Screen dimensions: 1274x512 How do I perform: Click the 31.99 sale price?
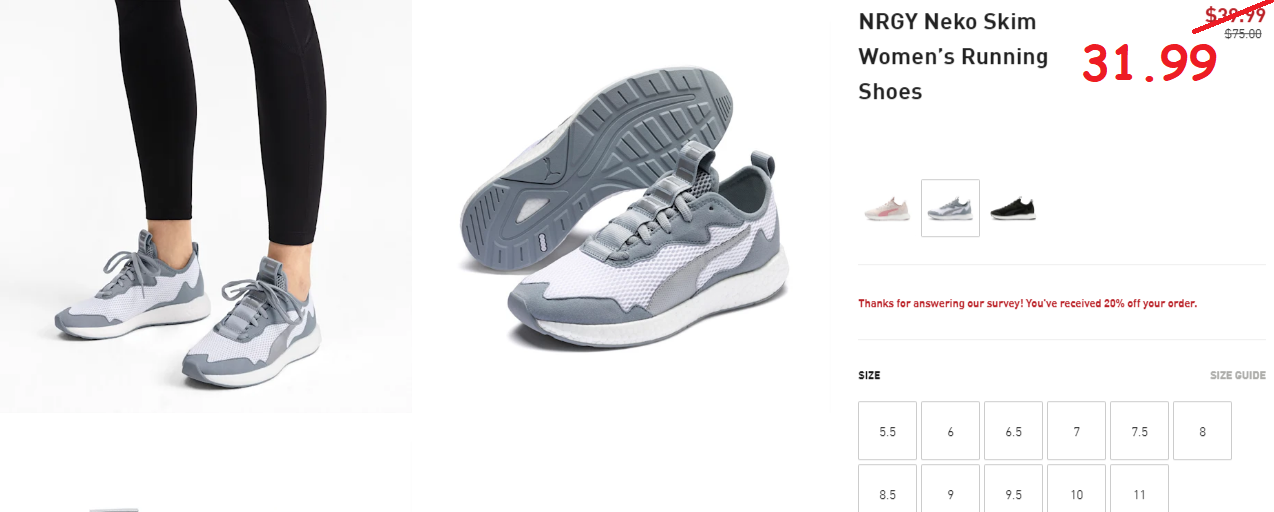1150,64
